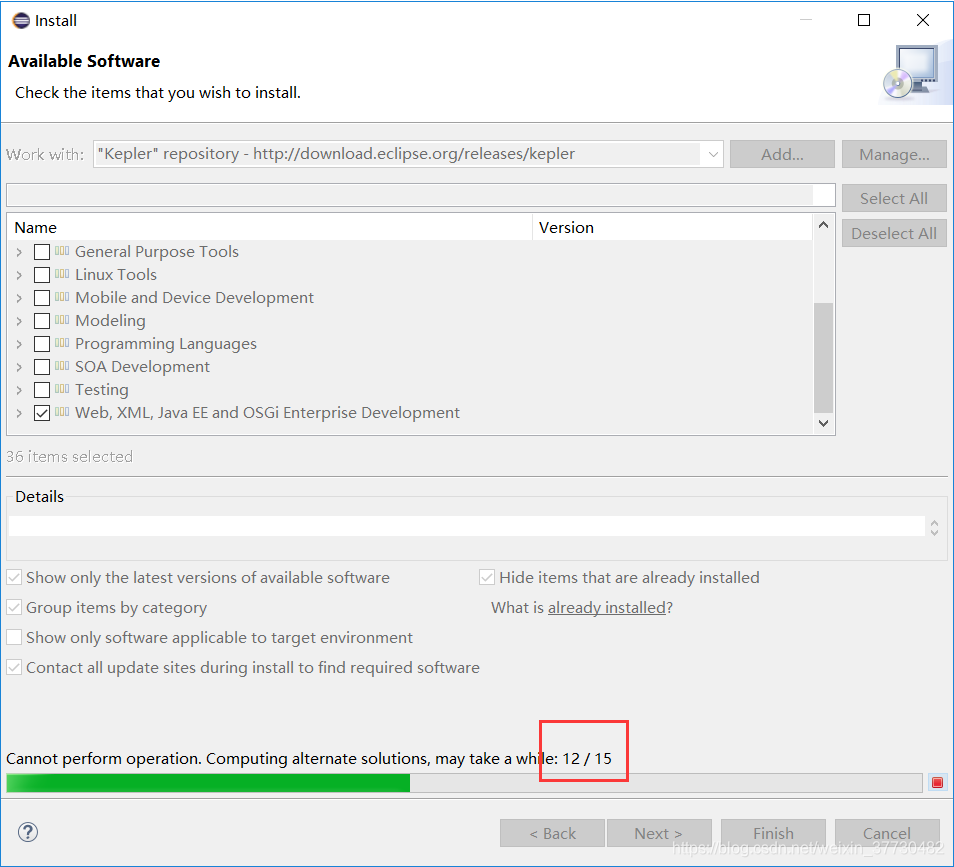Check the Programming Languages checkbox

click(42, 344)
